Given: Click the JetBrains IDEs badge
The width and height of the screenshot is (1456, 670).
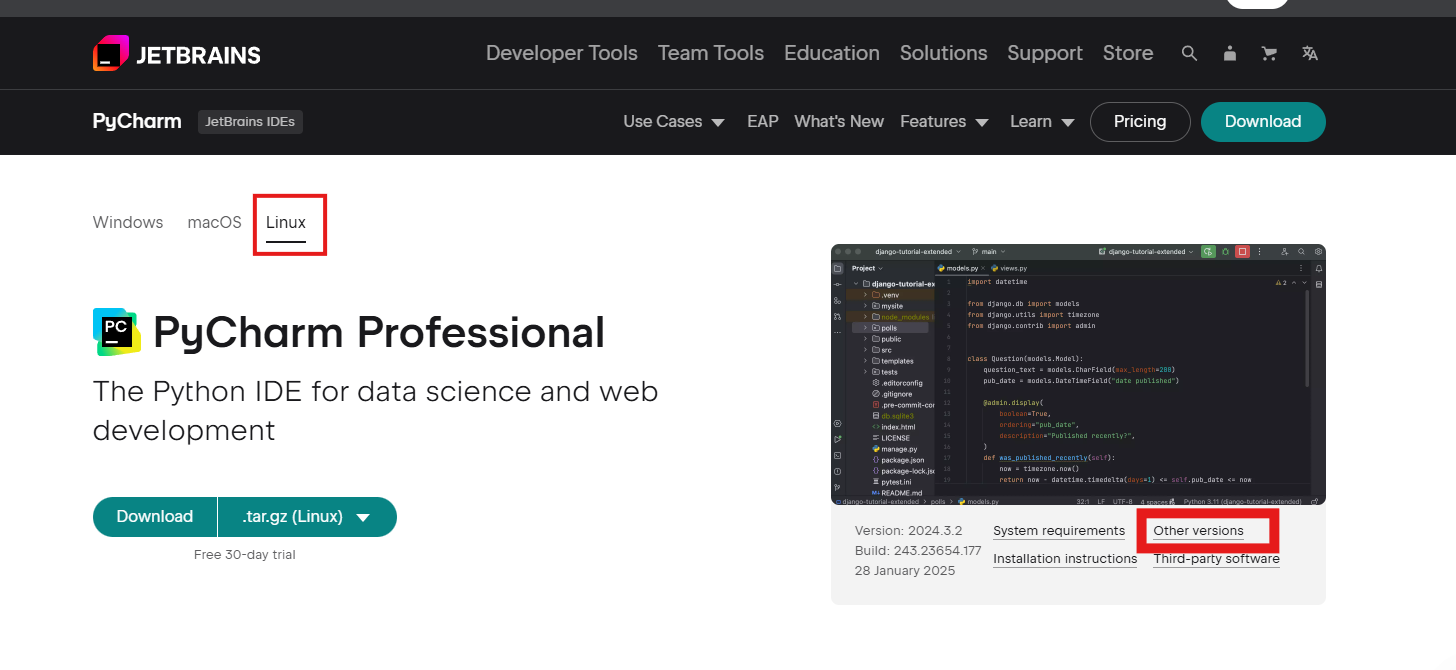Looking at the screenshot, I should pyautogui.click(x=250, y=122).
